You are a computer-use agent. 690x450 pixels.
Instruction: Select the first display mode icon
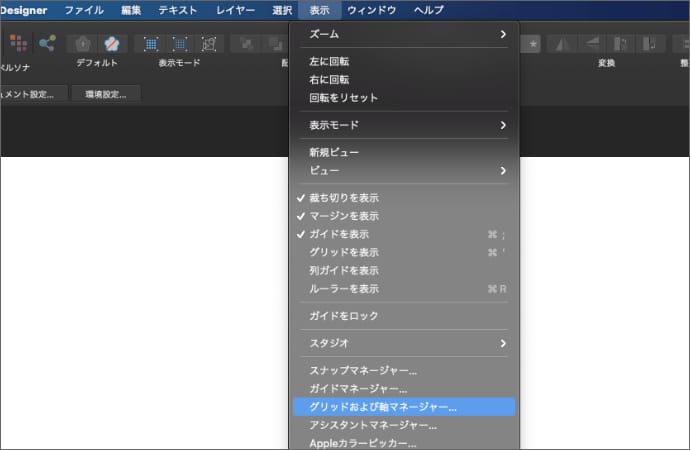[151, 44]
